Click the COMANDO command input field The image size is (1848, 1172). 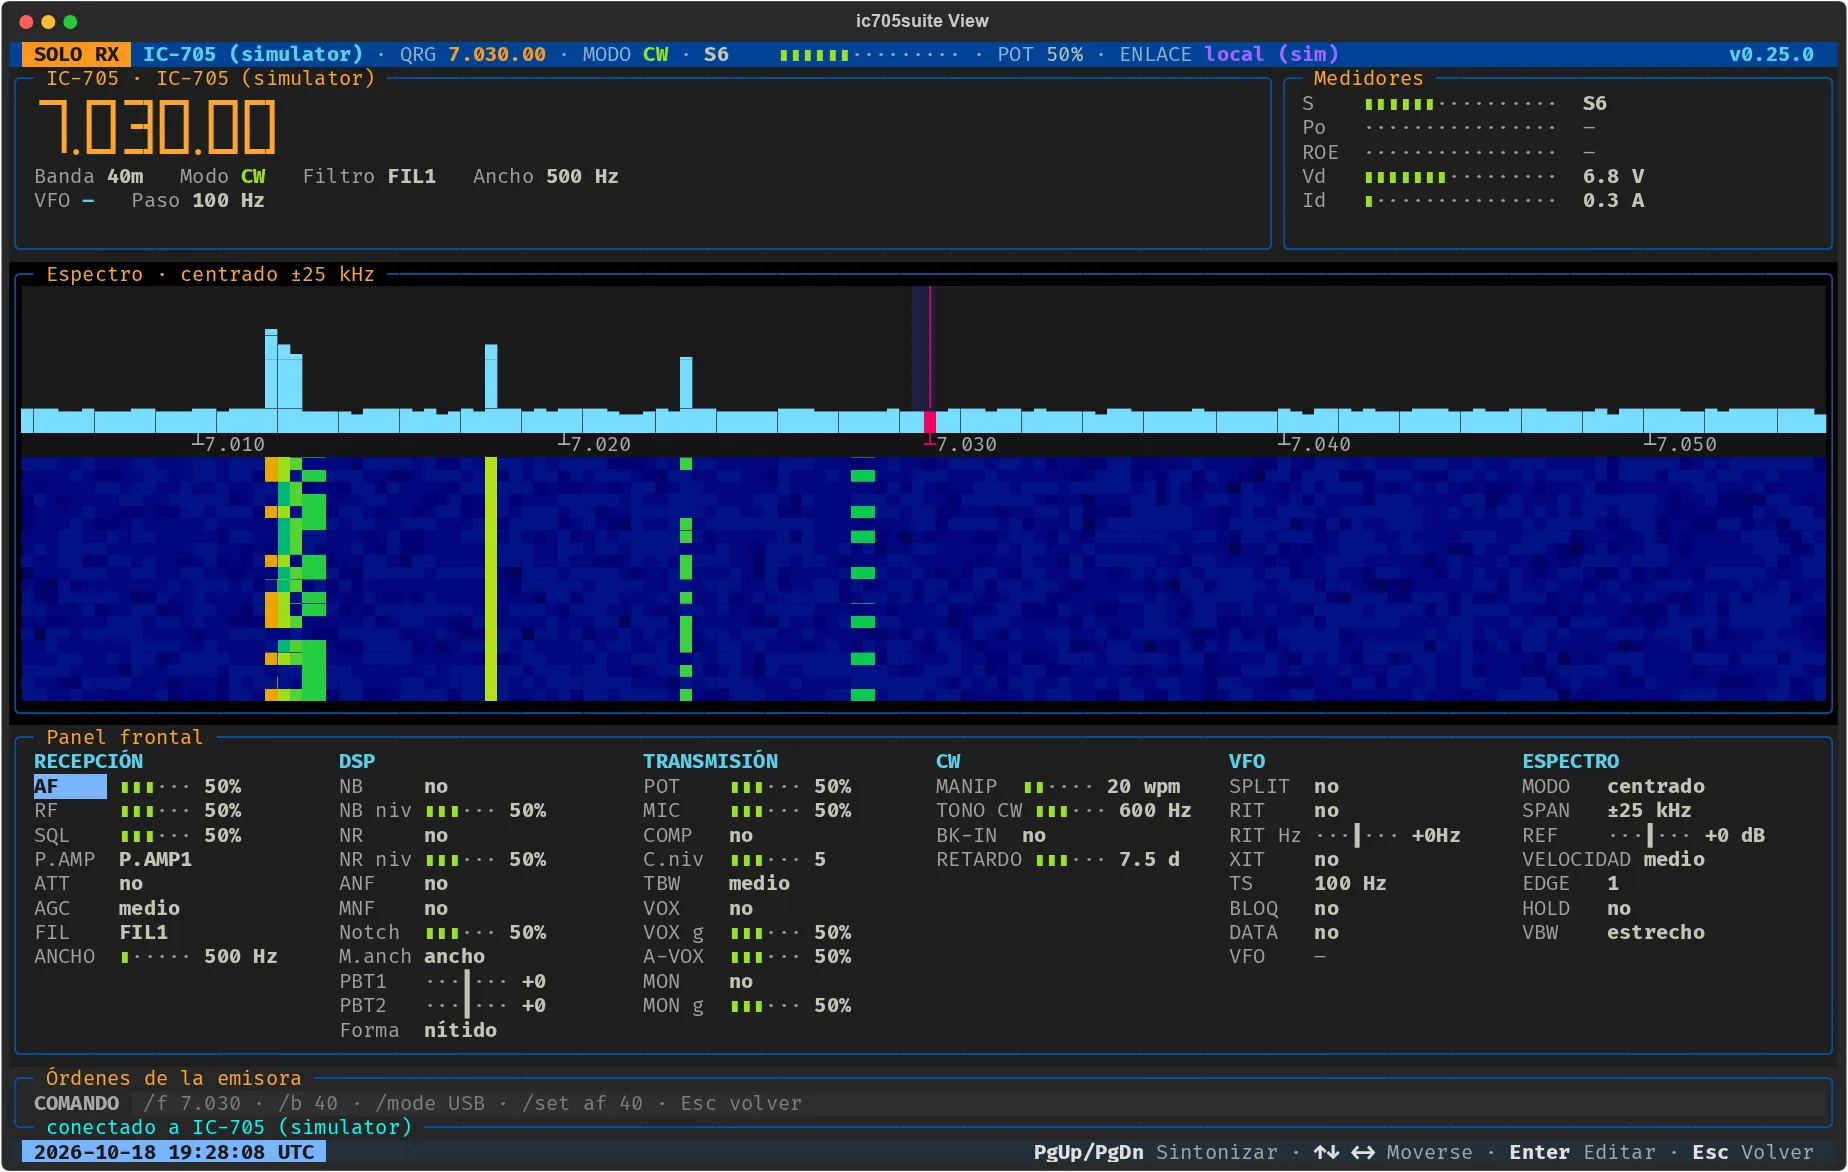coord(980,1103)
